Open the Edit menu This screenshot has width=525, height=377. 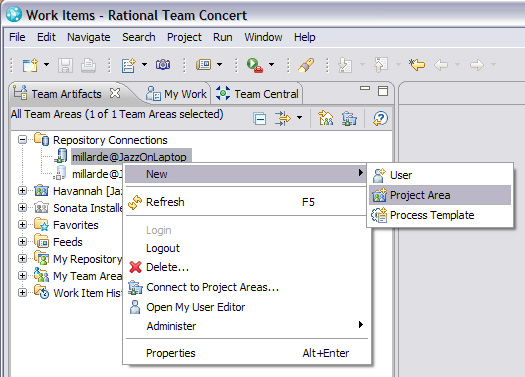click(x=46, y=37)
